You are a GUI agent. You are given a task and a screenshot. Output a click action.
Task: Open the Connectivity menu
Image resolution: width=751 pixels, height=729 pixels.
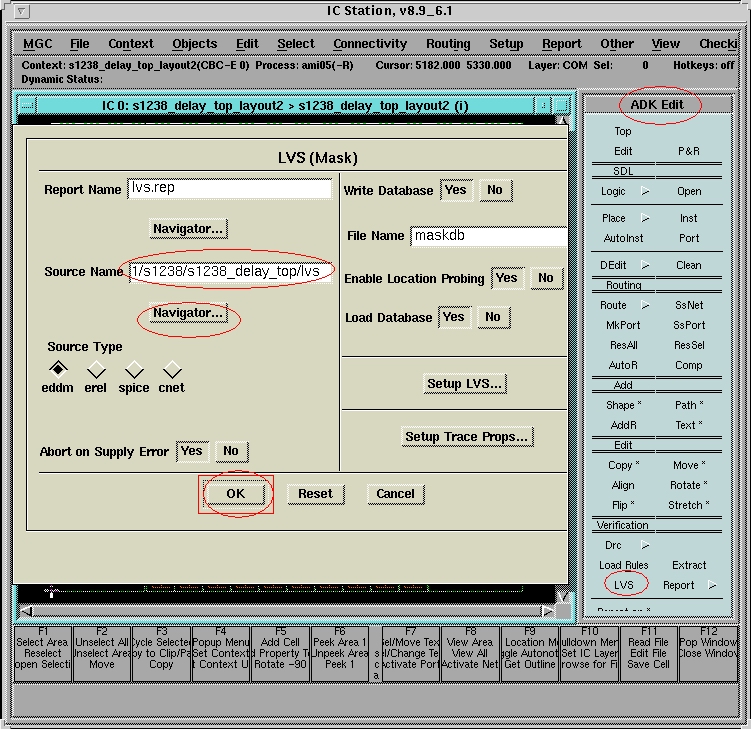[370, 44]
